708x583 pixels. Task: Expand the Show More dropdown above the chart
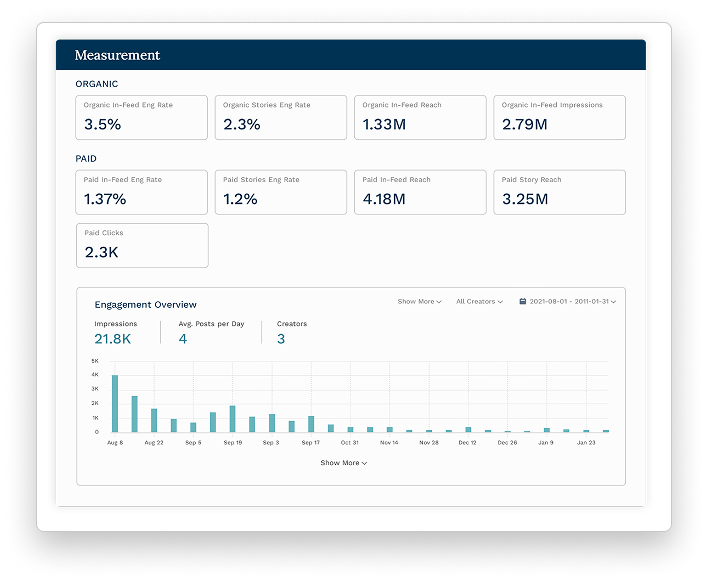click(419, 301)
